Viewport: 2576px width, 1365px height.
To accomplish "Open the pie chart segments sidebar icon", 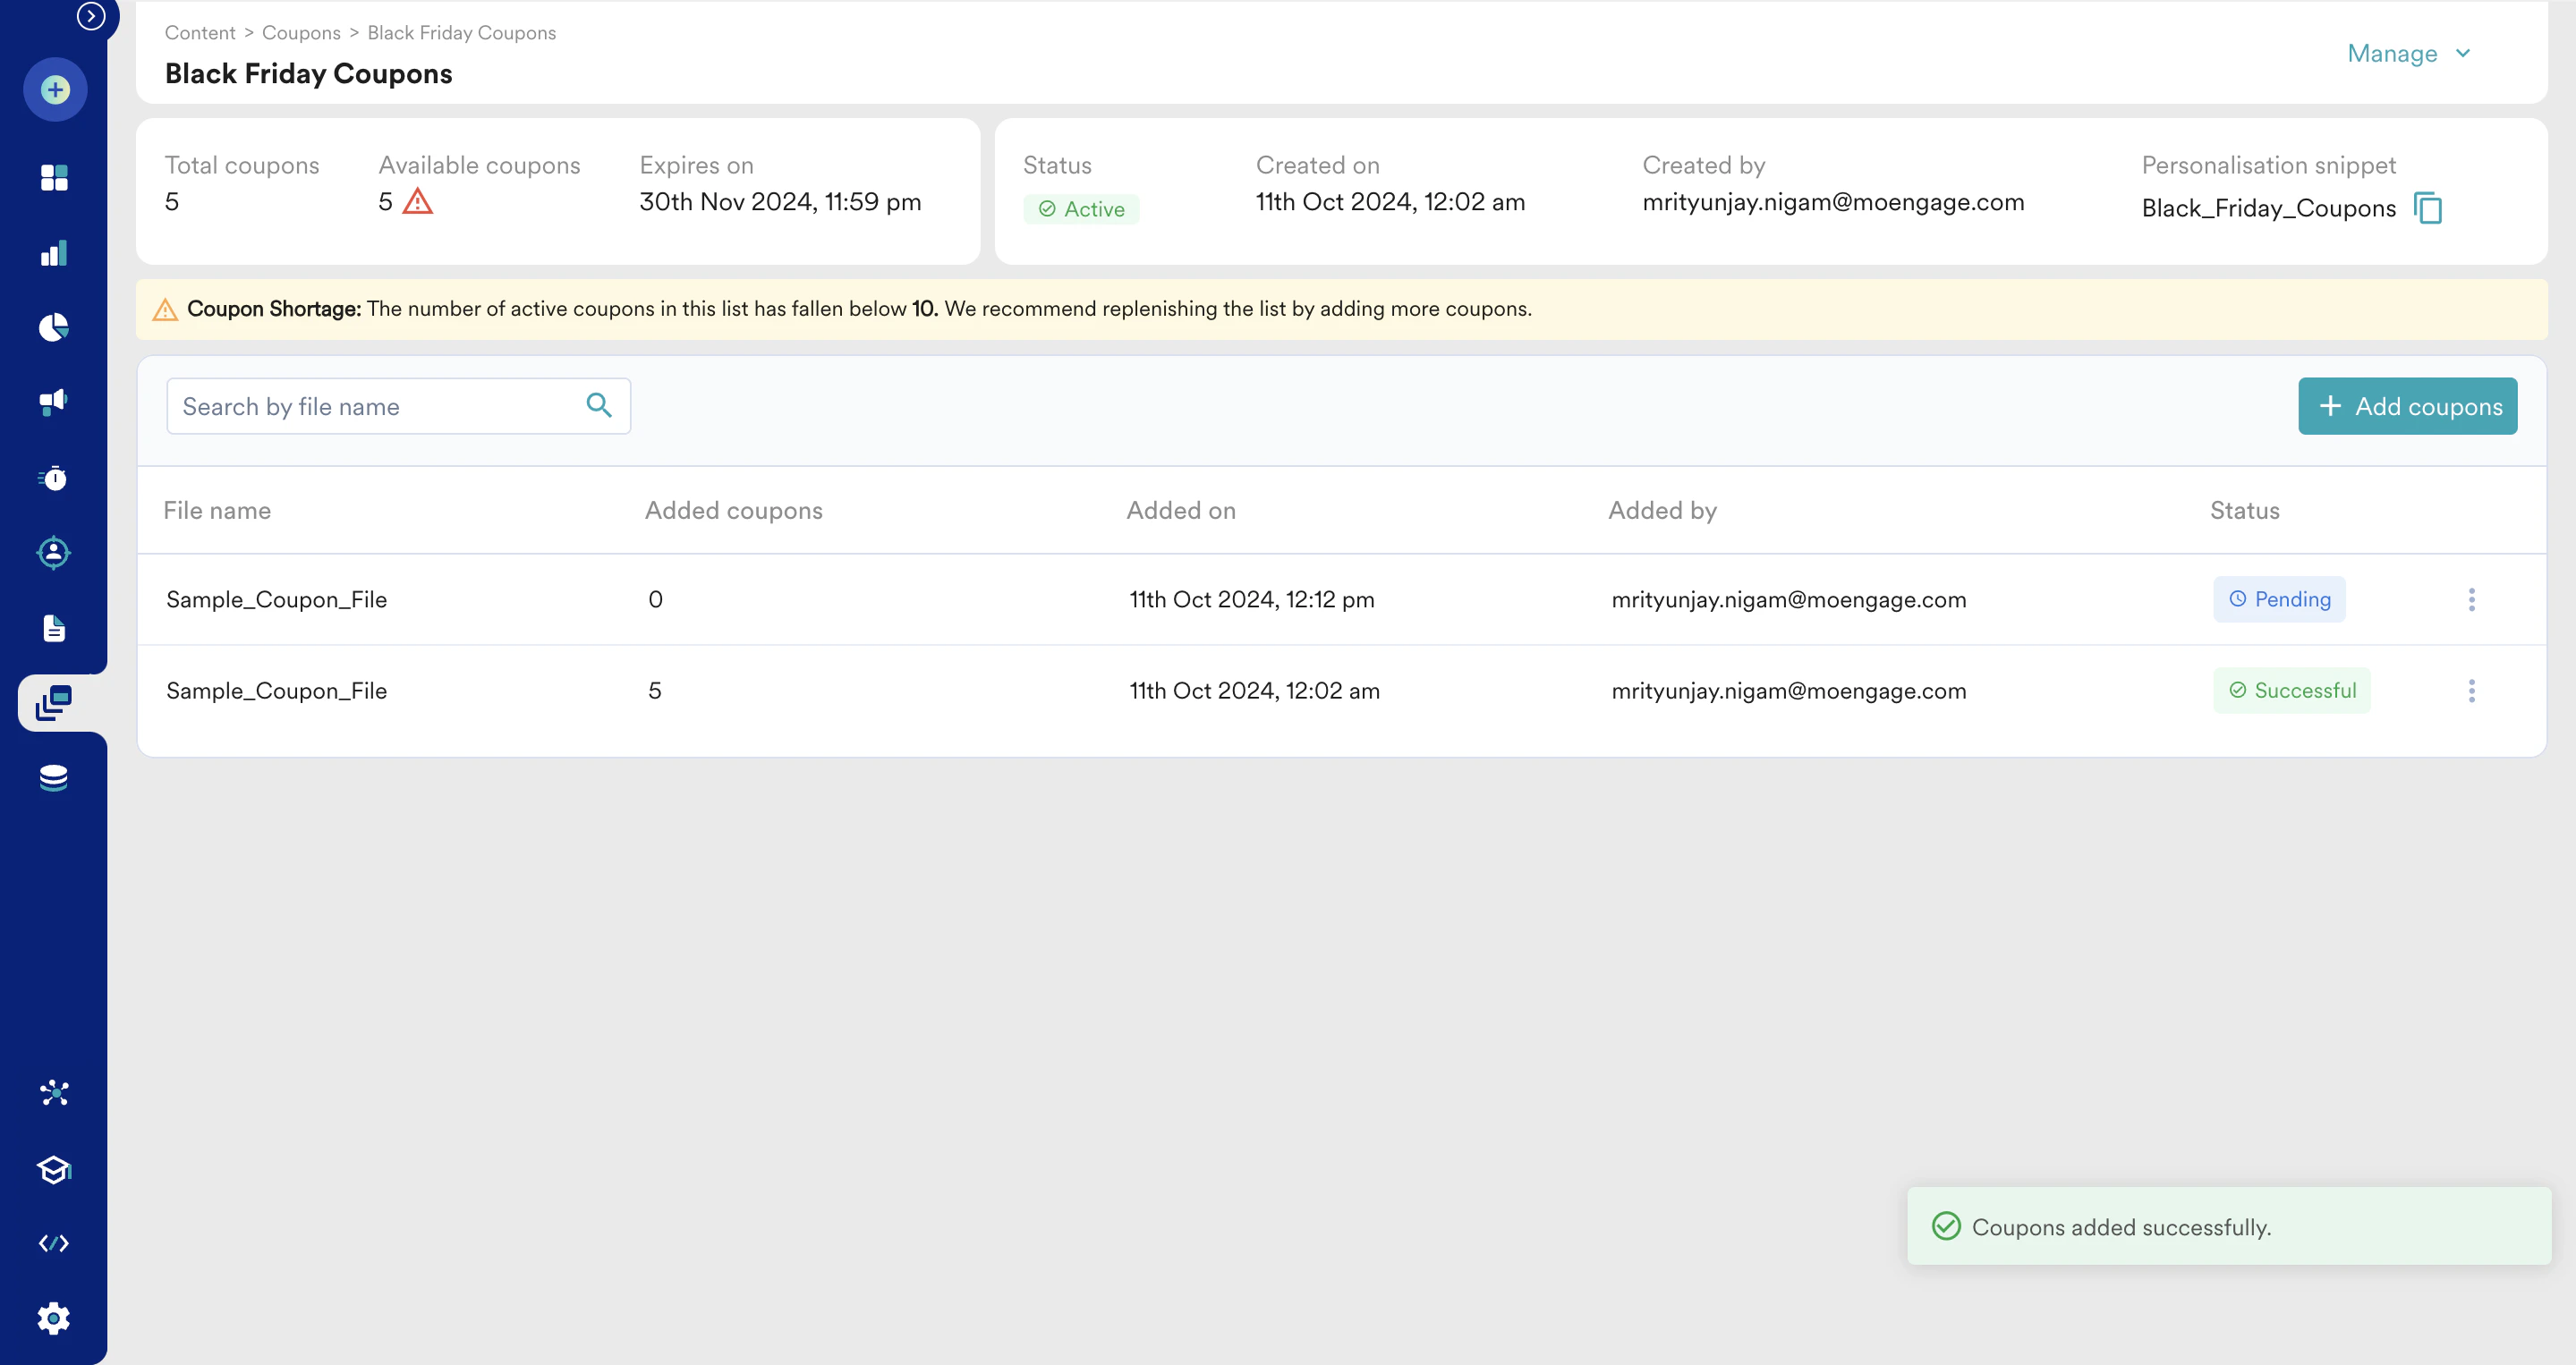I will coord(54,327).
